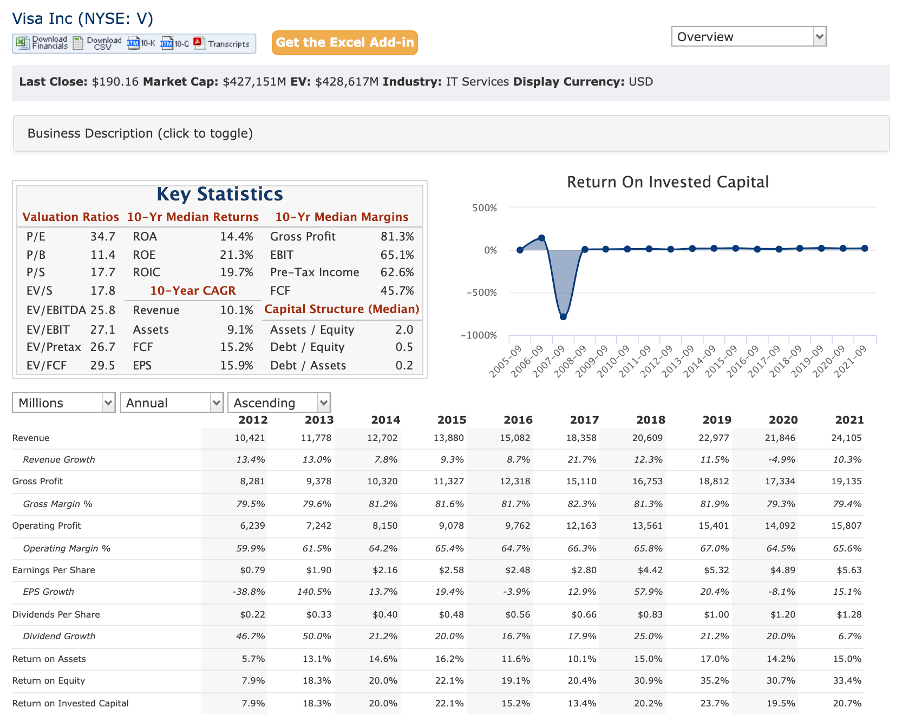Click the 2019 operating profit 15,401
Viewport: 902px width, 728px height.
713,526
